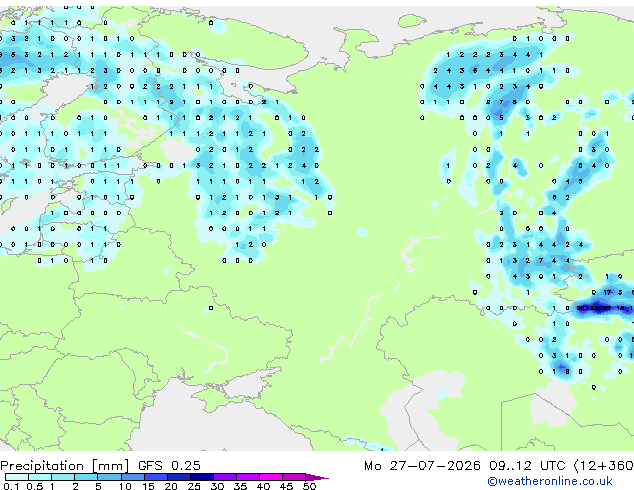
Task: Click the "(12+360" forecast offset text
Action: [x=603, y=466]
